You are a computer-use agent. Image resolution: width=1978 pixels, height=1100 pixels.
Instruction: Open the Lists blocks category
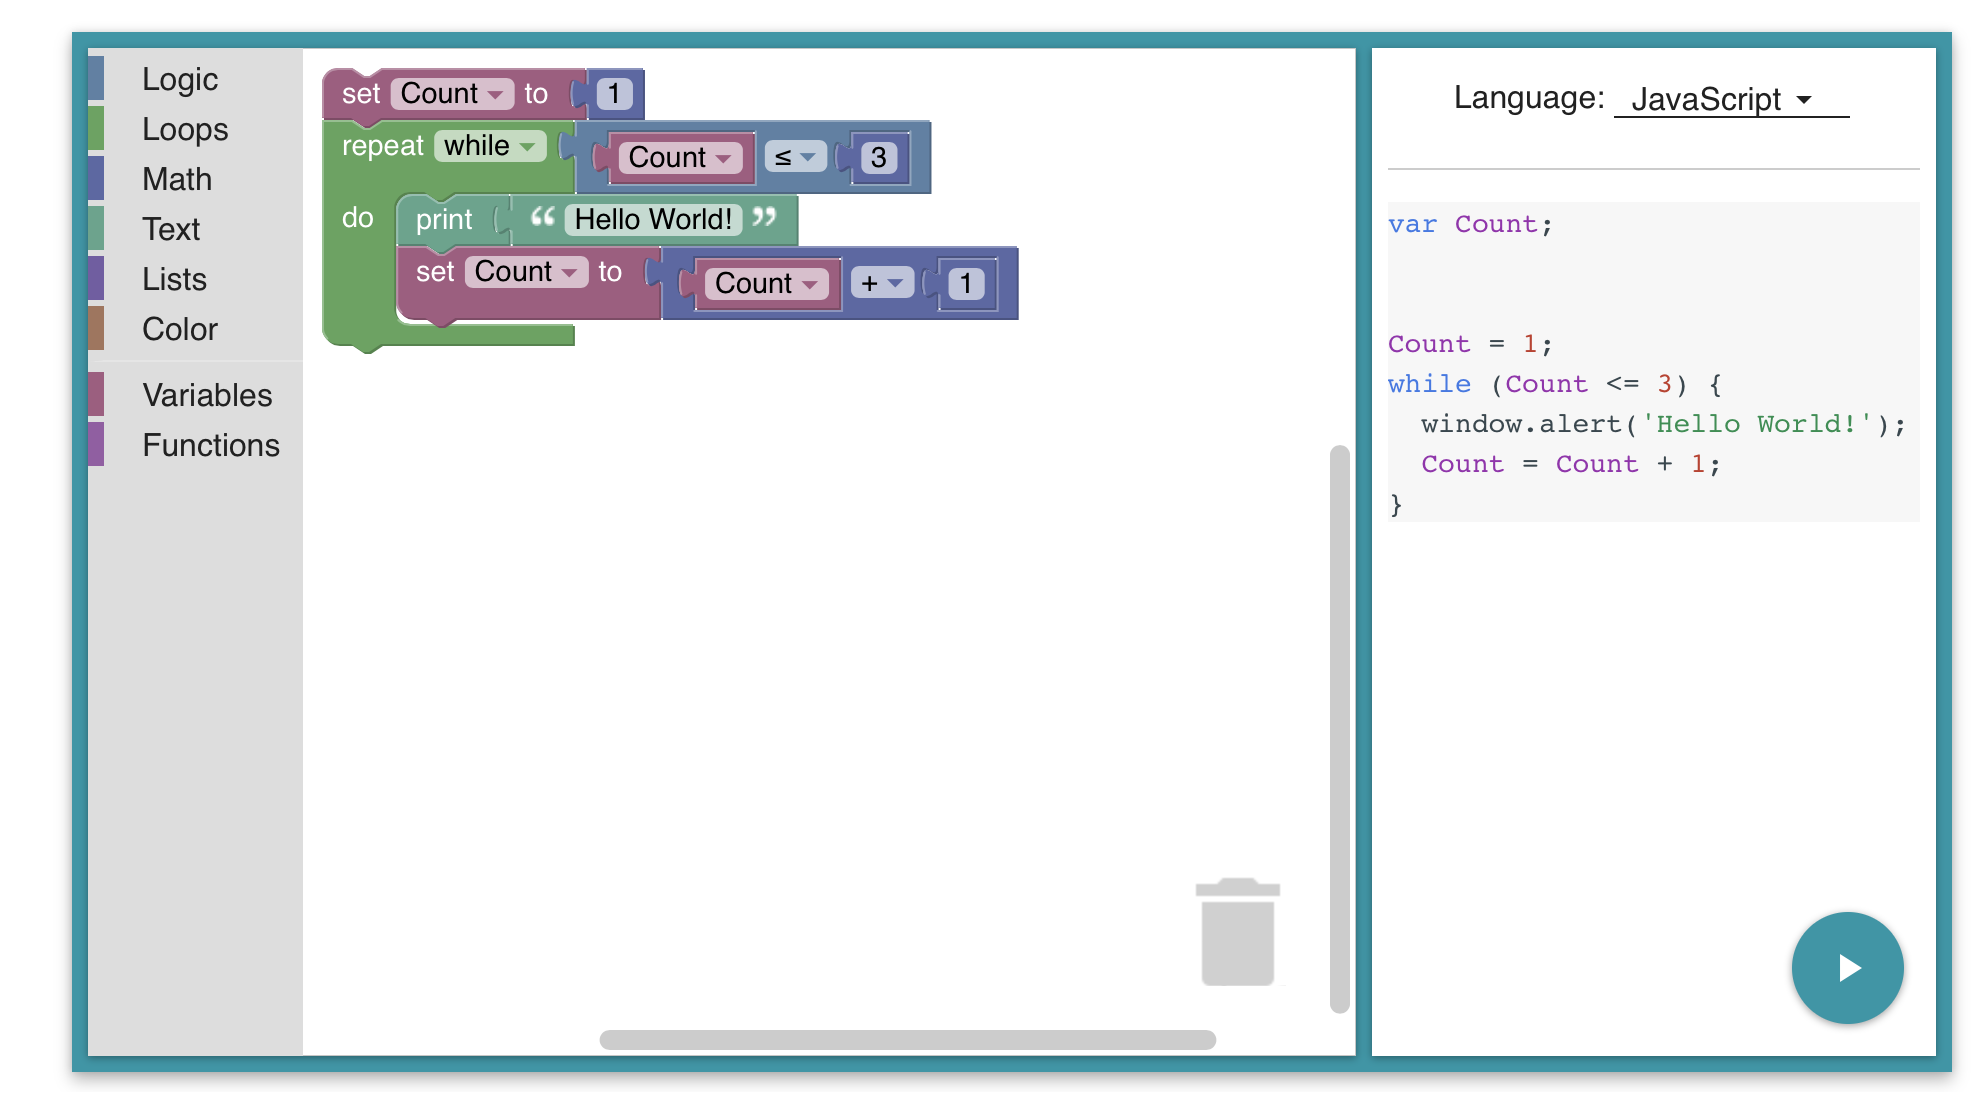tap(174, 279)
